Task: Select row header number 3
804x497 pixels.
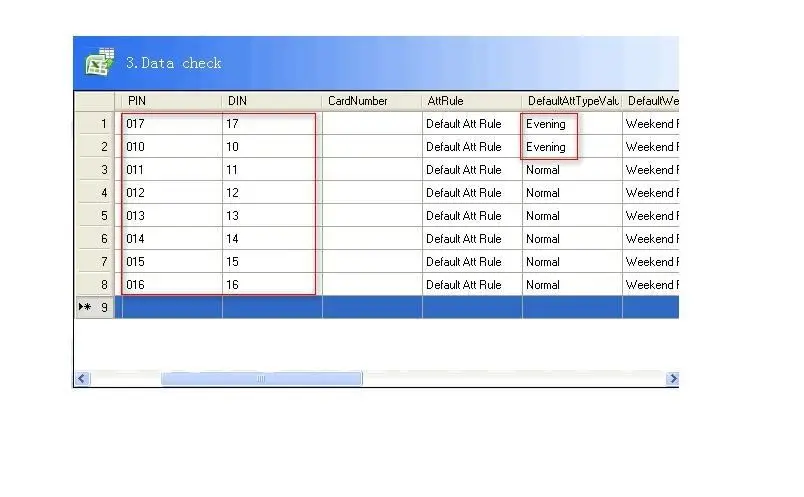Action: (x=95, y=170)
